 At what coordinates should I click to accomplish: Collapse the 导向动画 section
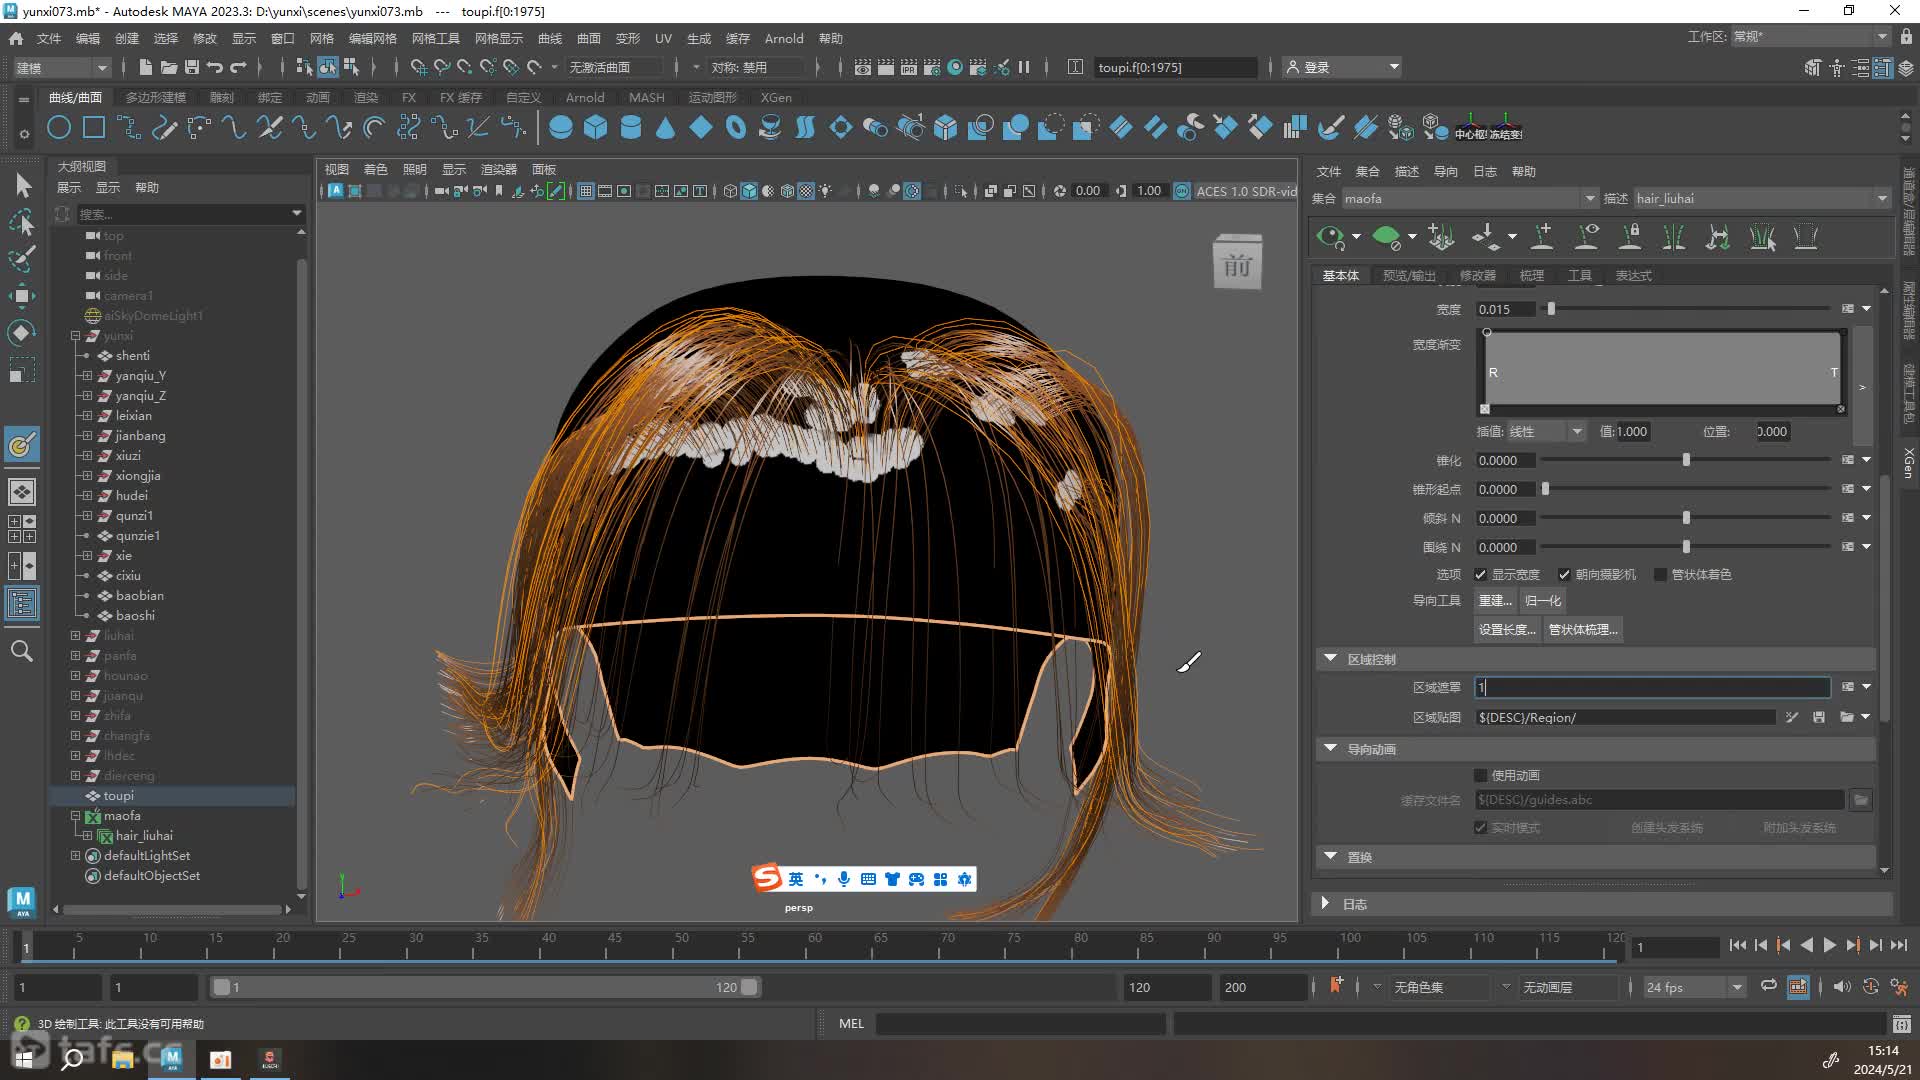[x=1331, y=748]
